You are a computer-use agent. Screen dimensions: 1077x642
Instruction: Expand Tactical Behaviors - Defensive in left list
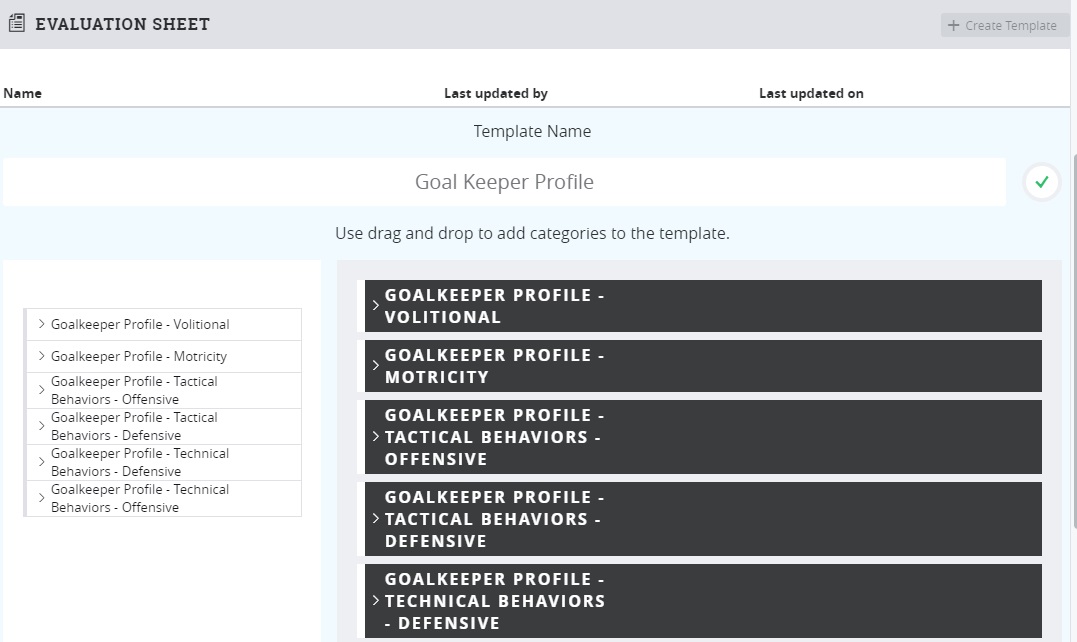pos(42,426)
